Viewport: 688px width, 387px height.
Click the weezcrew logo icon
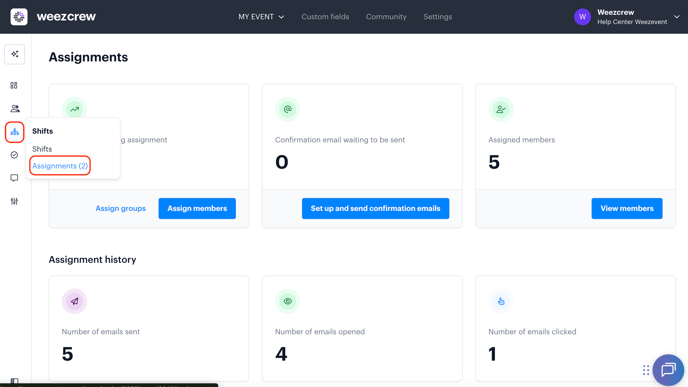19,17
